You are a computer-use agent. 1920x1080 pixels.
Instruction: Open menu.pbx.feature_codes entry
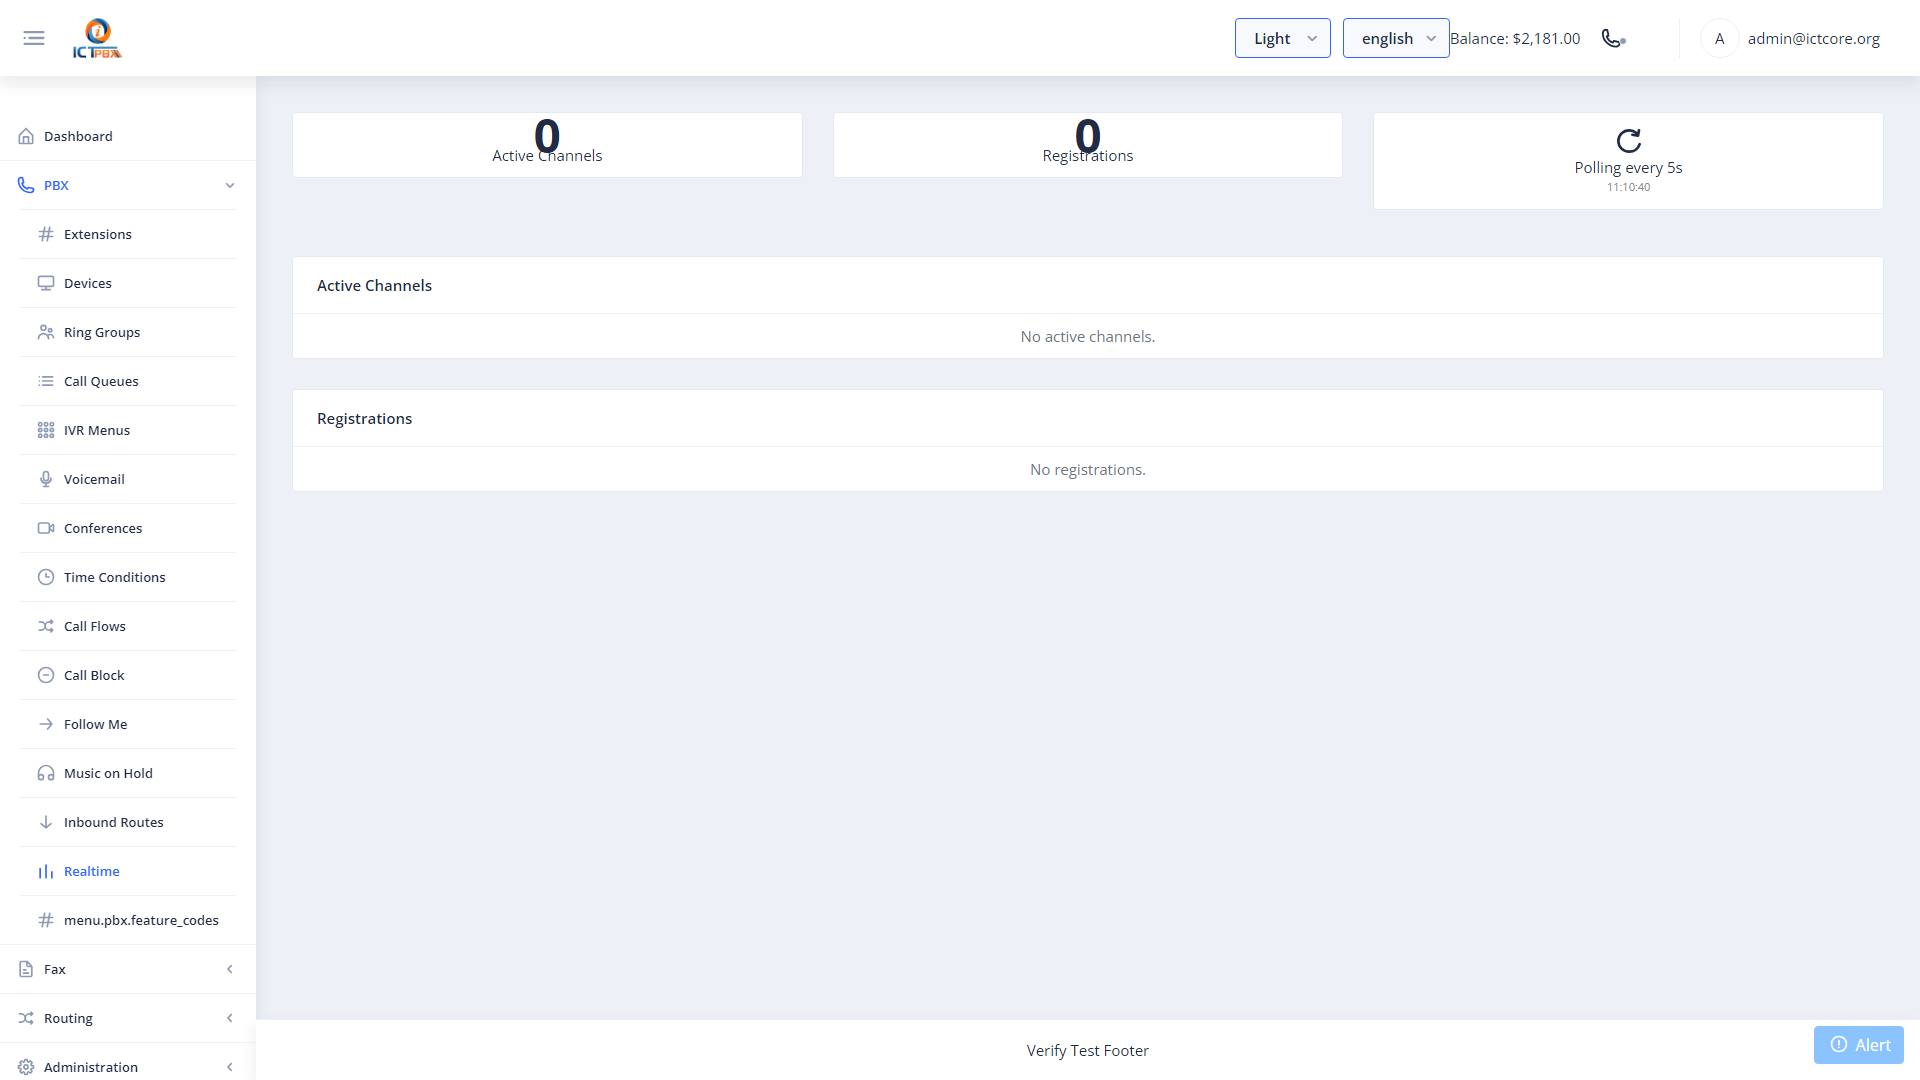point(128,920)
